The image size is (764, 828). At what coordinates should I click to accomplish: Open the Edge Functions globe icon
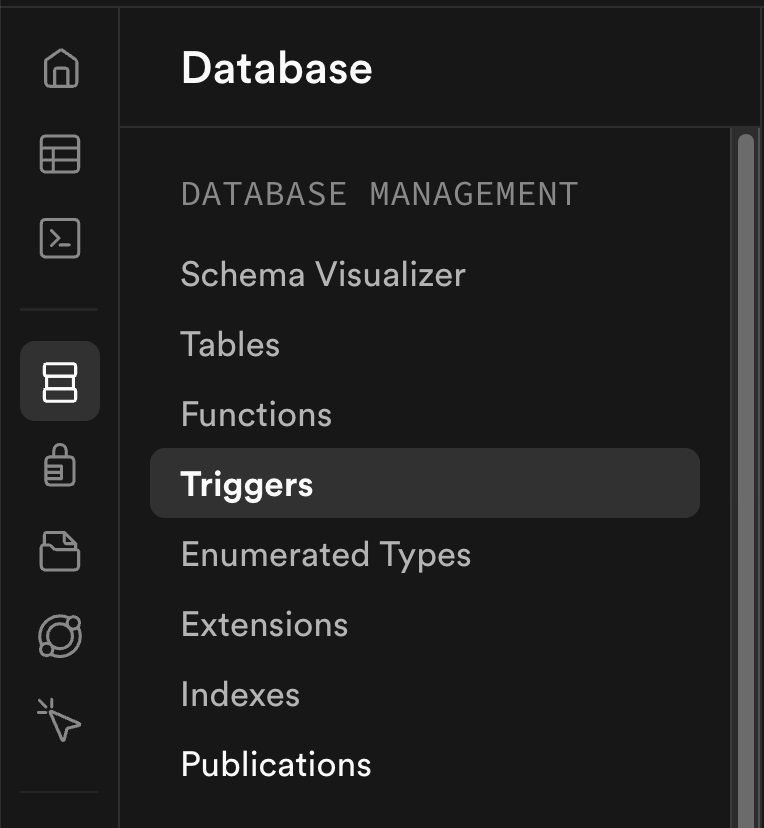[60, 636]
